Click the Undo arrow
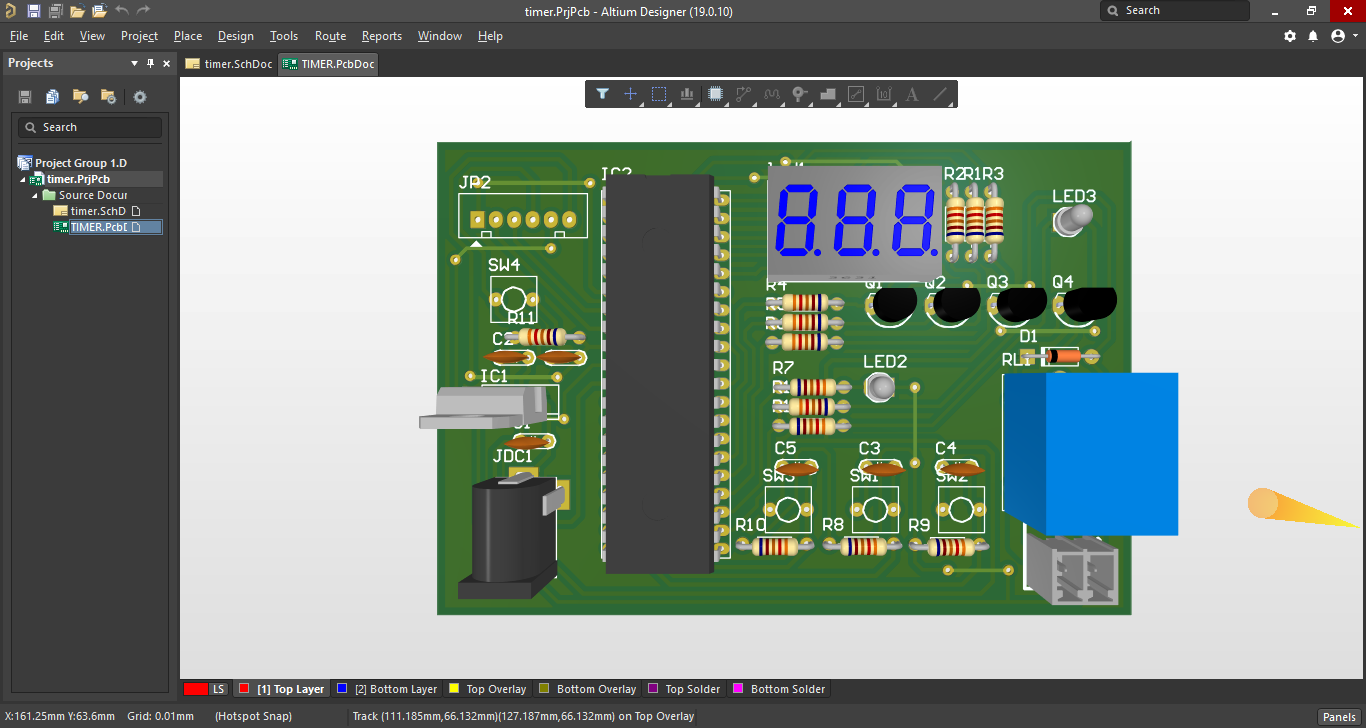This screenshot has width=1366, height=728. (122, 11)
